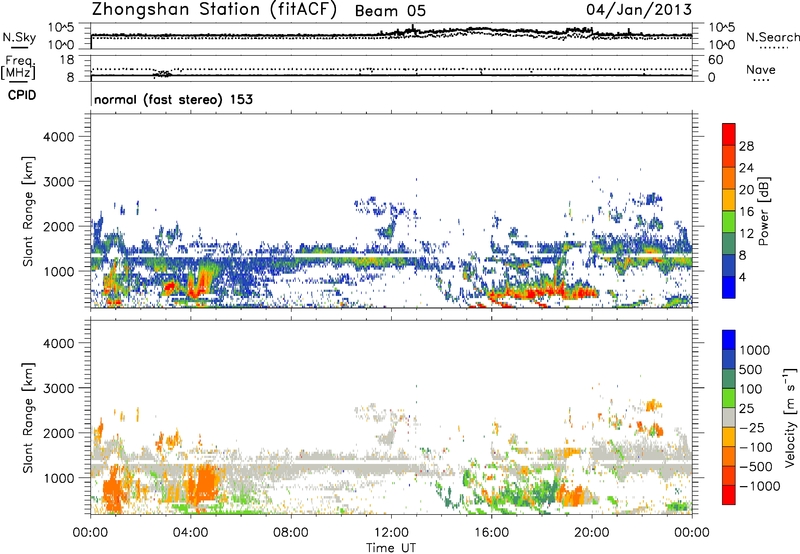Screen dimensions: 800x554
Task: Click the '28' tick on power colorbar
Action: click(746, 146)
